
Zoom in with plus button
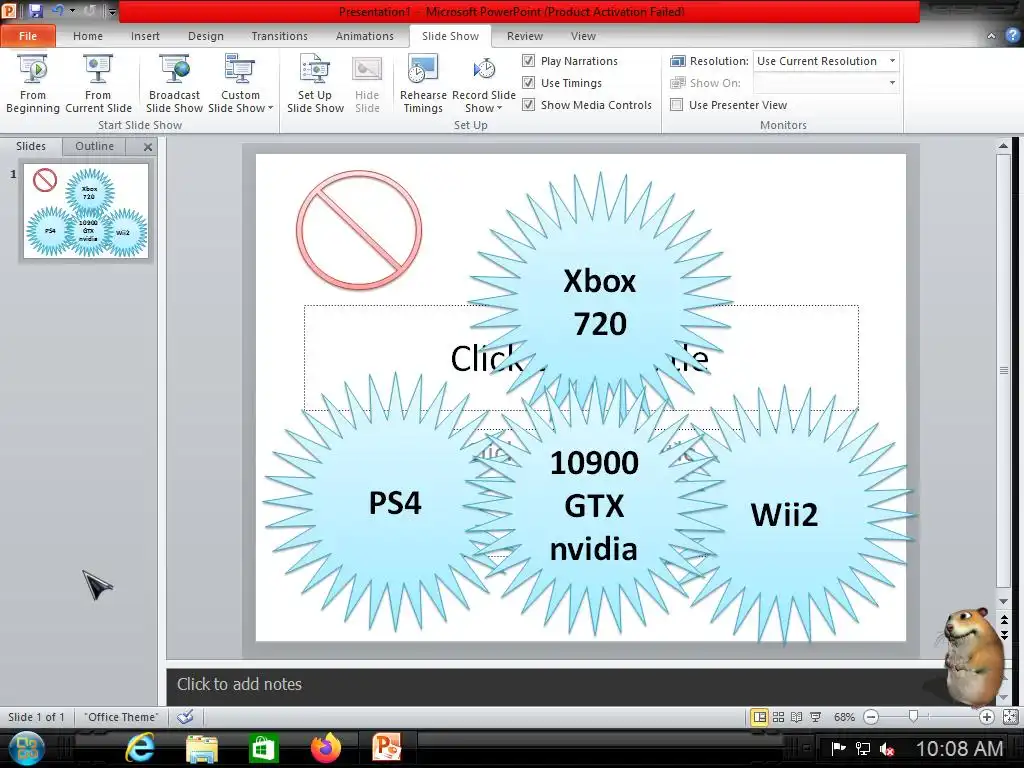tap(986, 717)
